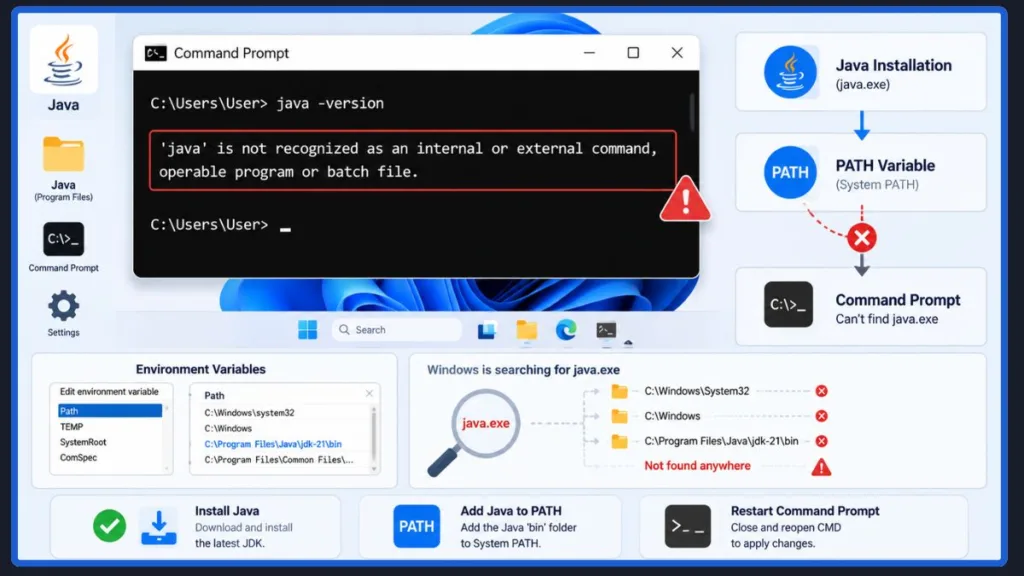
Task: Click the Edit environment variable title
Action: coord(109,392)
